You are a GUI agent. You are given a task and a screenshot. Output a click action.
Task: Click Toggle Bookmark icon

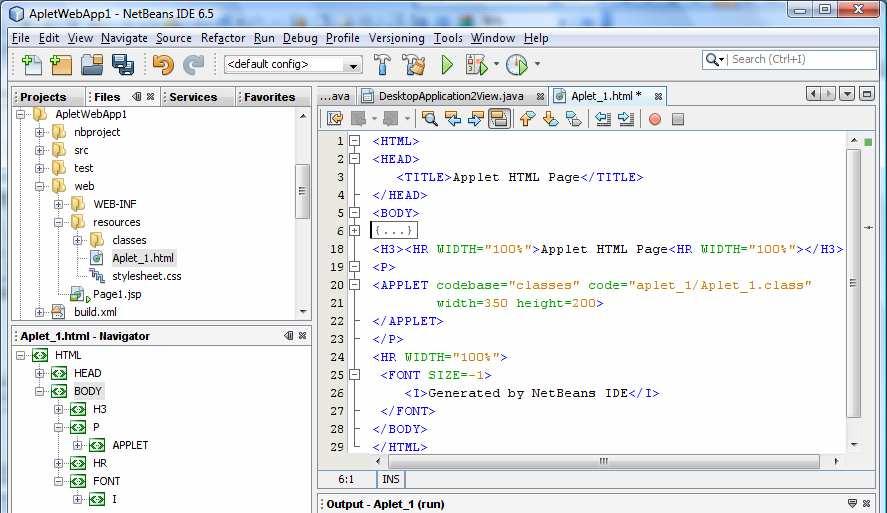point(573,119)
